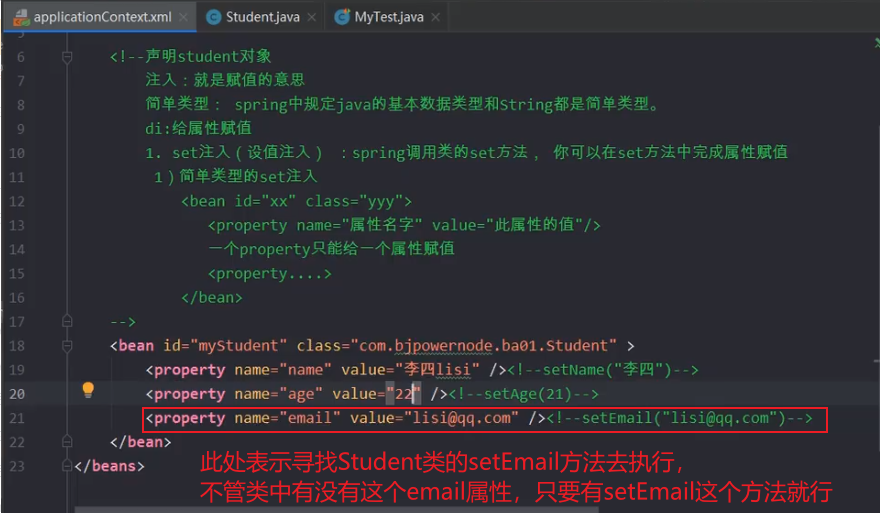Click the horizontal scrollbar under the editor

[x=337, y=510]
